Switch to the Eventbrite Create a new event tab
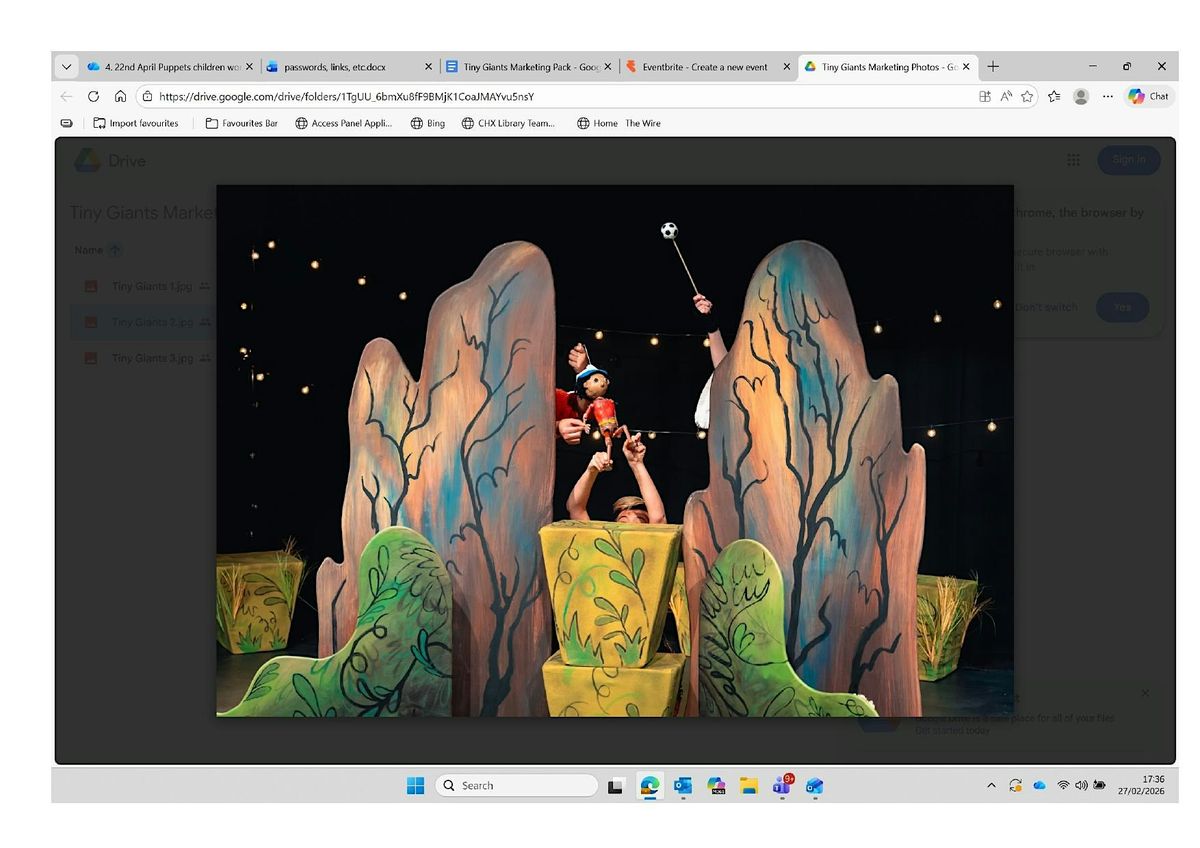The width and height of the screenshot is (1200, 848). pos(704,67)
